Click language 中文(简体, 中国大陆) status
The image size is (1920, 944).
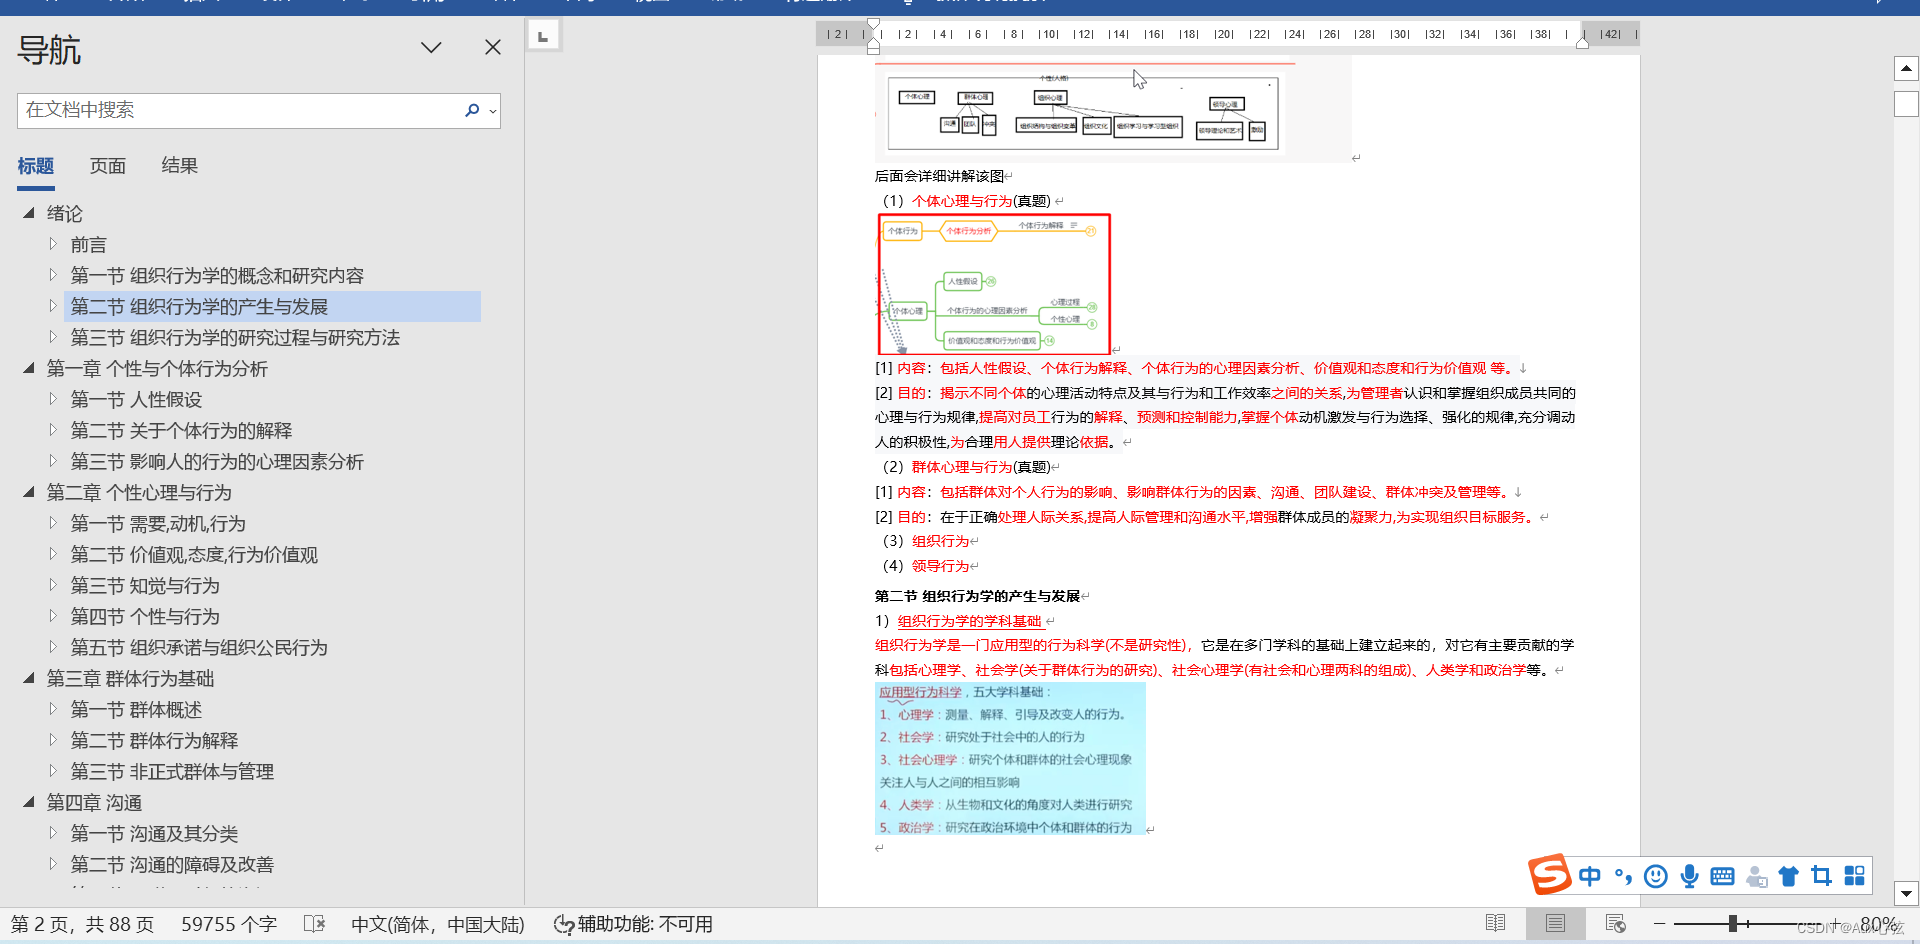coord(438,924)
